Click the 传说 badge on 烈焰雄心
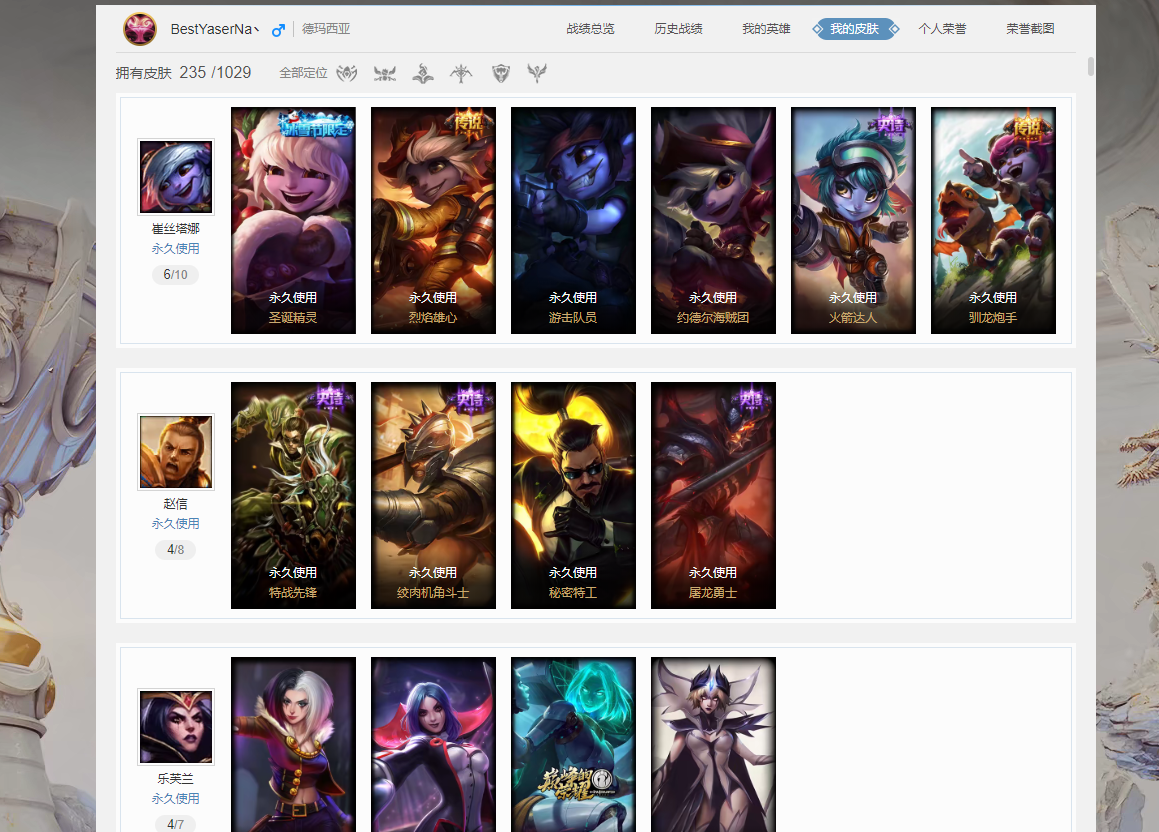The width and height of the screenshot is (1159, 832). (470, 122)
